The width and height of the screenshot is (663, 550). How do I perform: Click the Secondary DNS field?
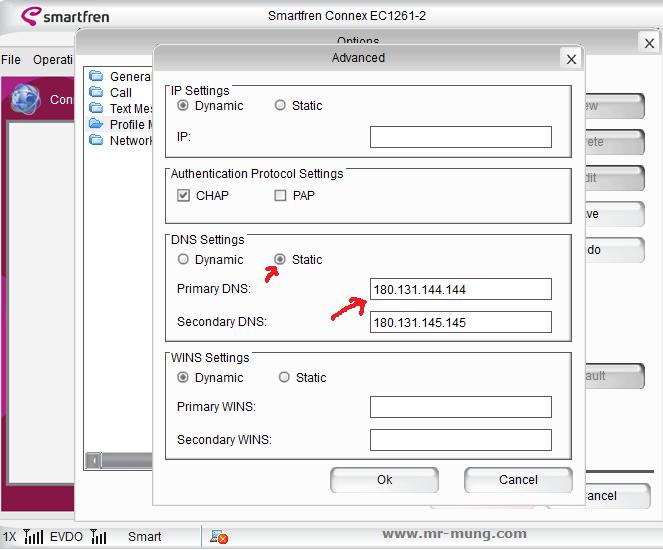(x=461, y=322)
